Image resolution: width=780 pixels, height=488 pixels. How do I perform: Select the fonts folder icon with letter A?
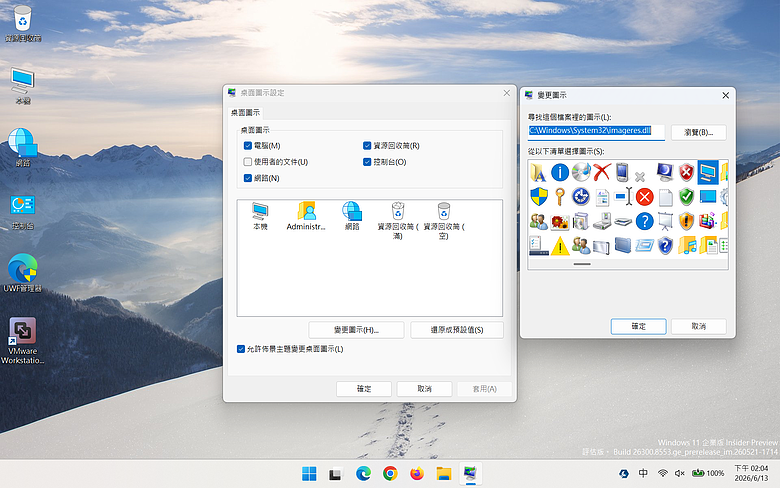coord(538,172)
